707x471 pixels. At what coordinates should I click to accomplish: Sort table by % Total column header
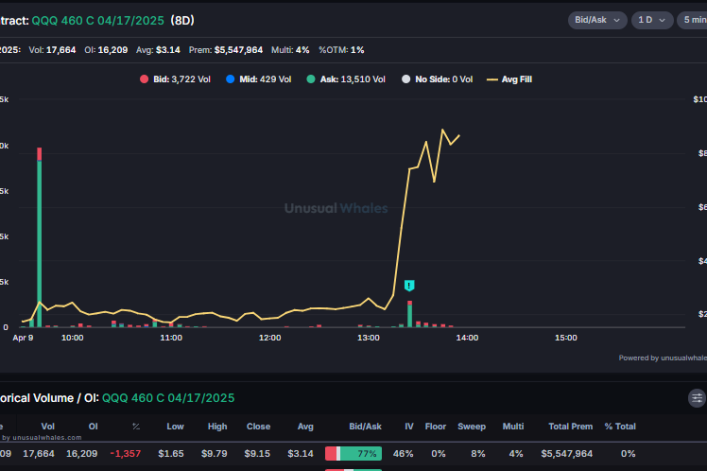point(620,426)
